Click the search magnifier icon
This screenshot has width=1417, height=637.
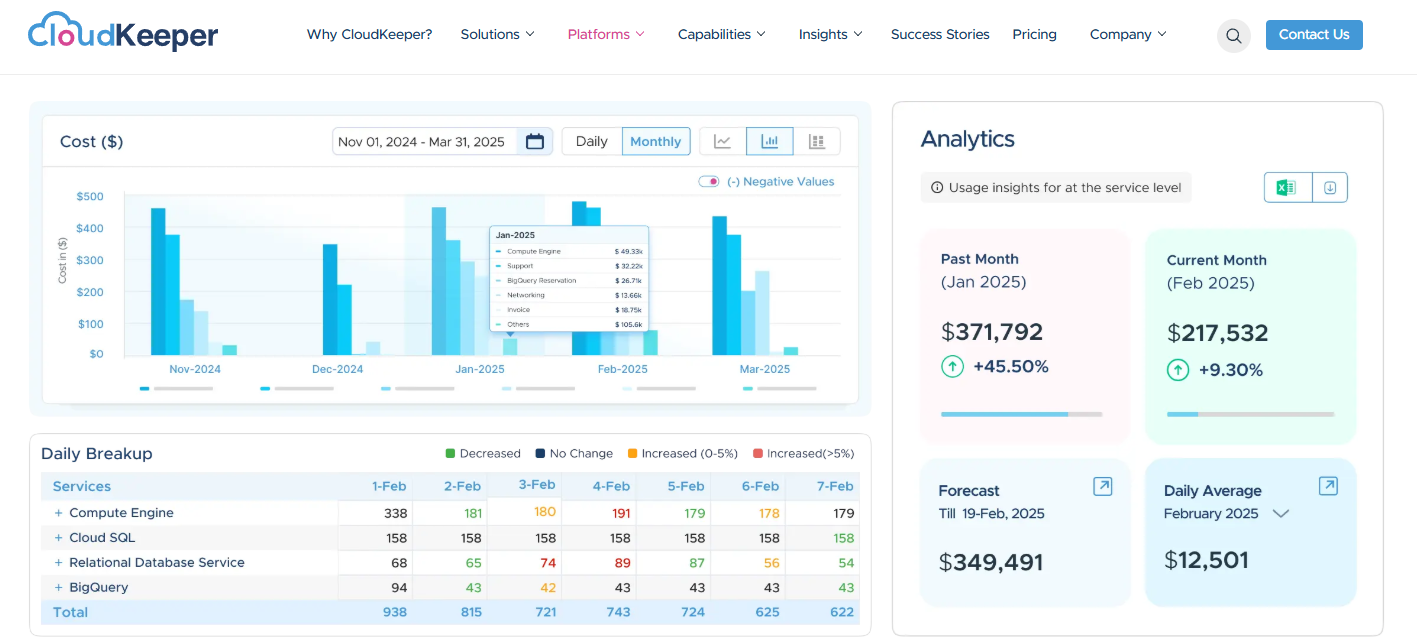(1233, 35)
